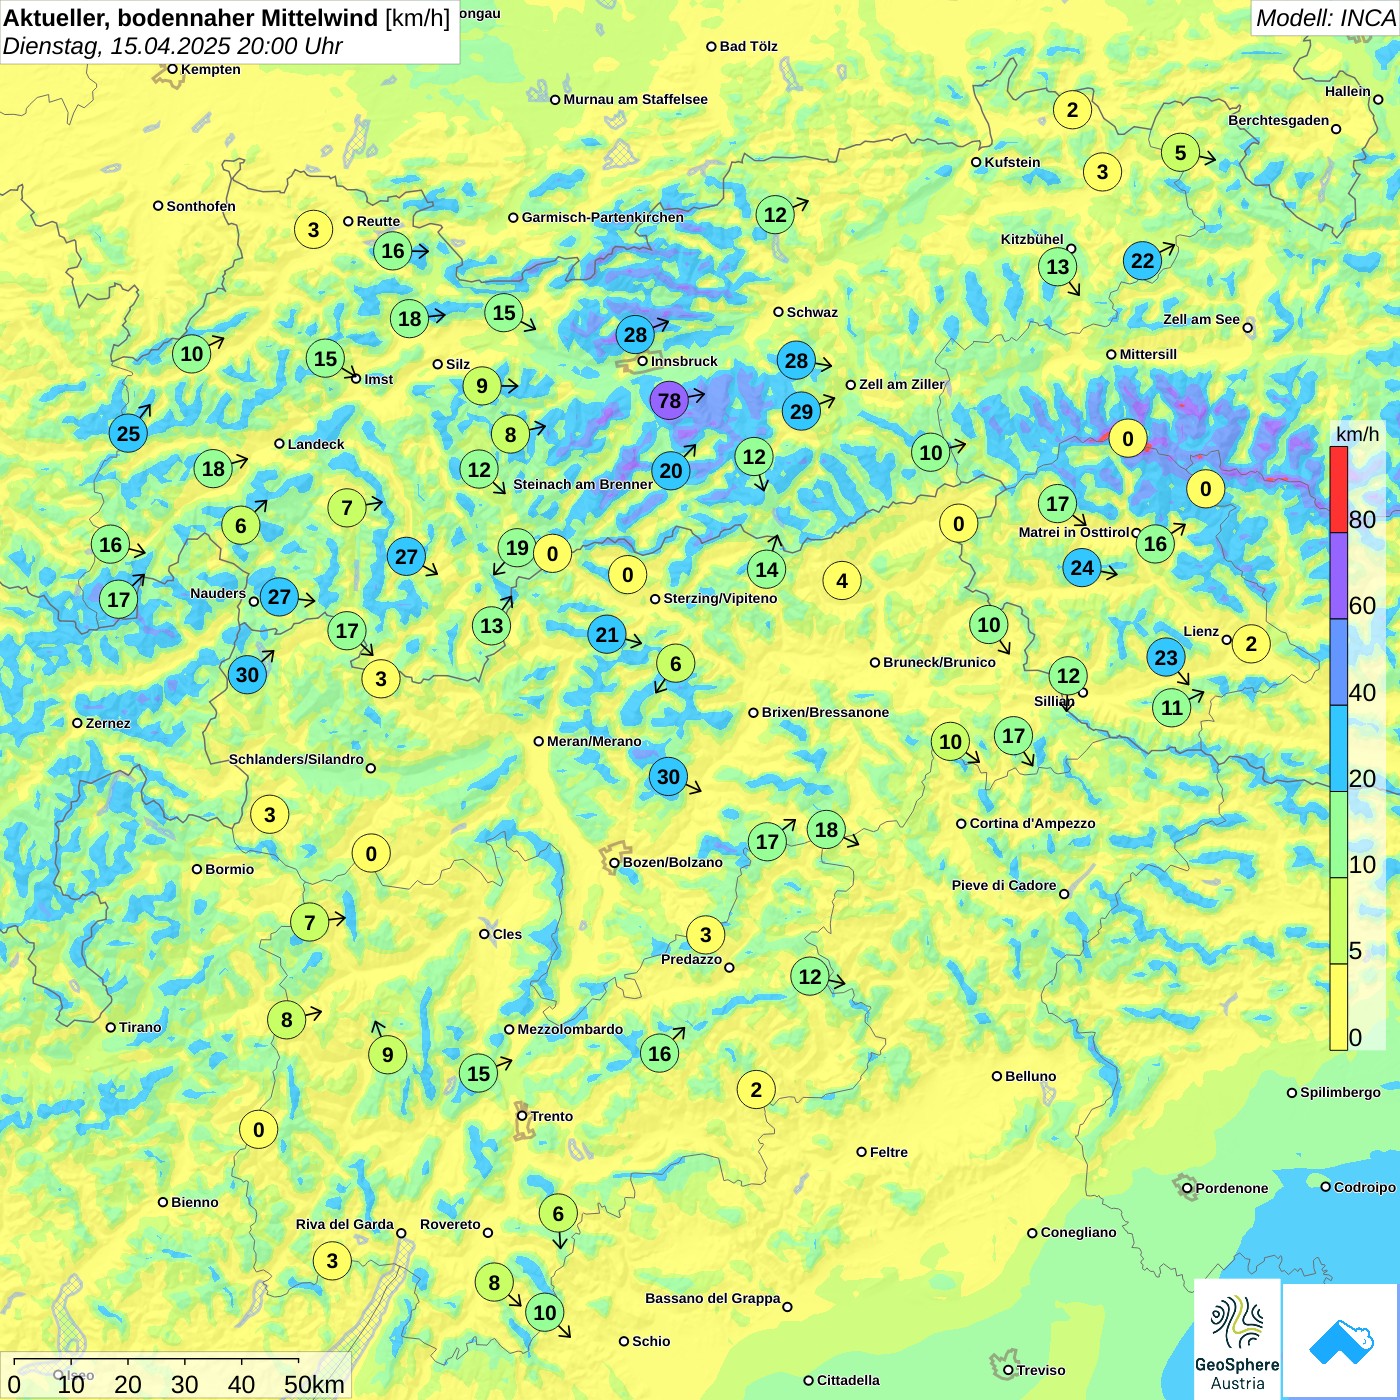The height and width of the screenshot is (1400, 1400).
Task: Click the map title 'Aktueller, bodennaher Mittelwind'
Action: [x=192, y=18]
